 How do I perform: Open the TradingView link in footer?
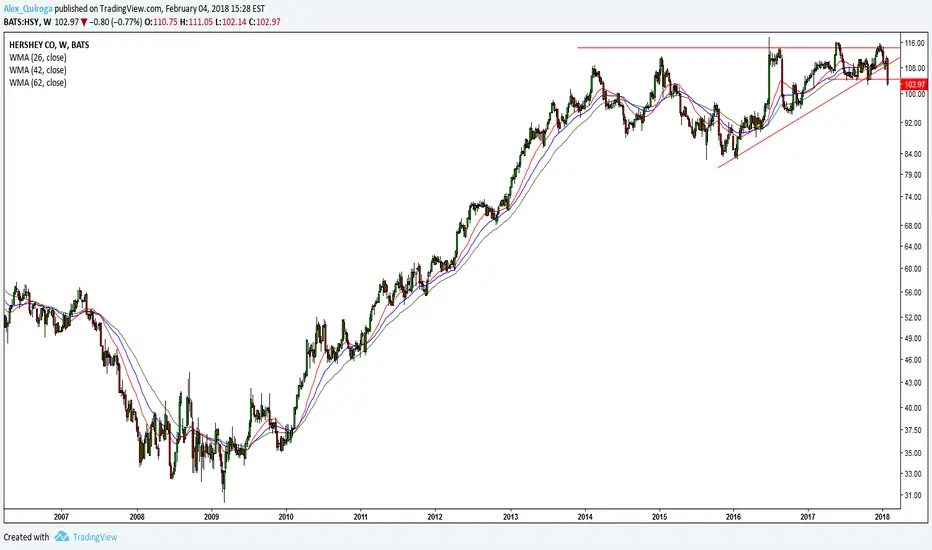[x=95, y=537]
